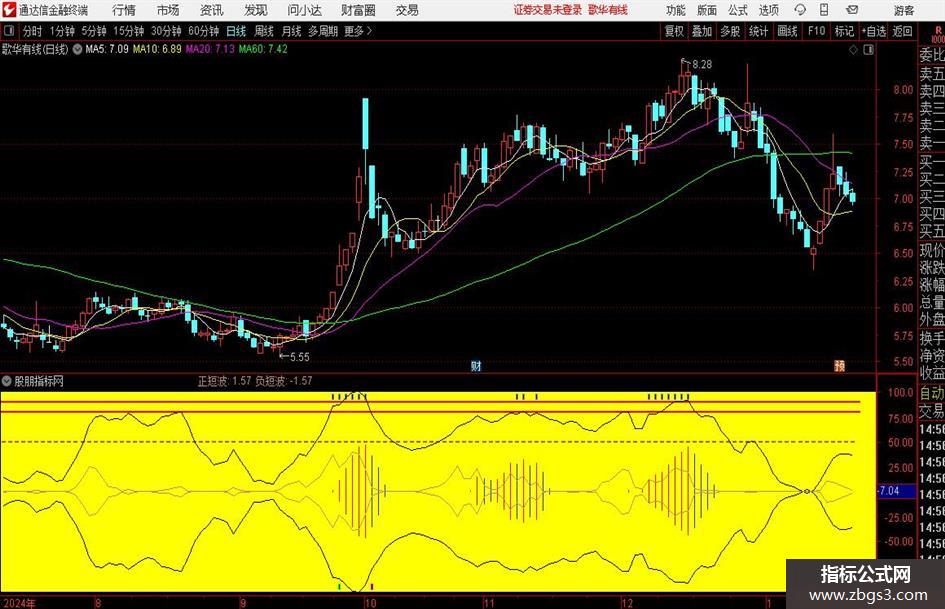Expand the 更多 period options
945x609 pixels.
tap(358, 31)
